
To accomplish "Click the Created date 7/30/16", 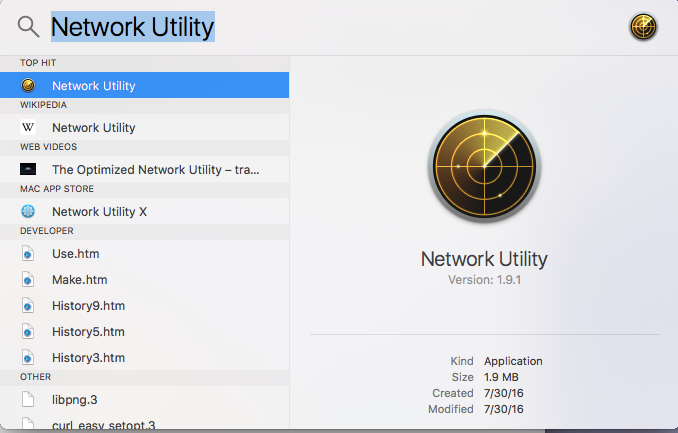I will tap(504, 393).
